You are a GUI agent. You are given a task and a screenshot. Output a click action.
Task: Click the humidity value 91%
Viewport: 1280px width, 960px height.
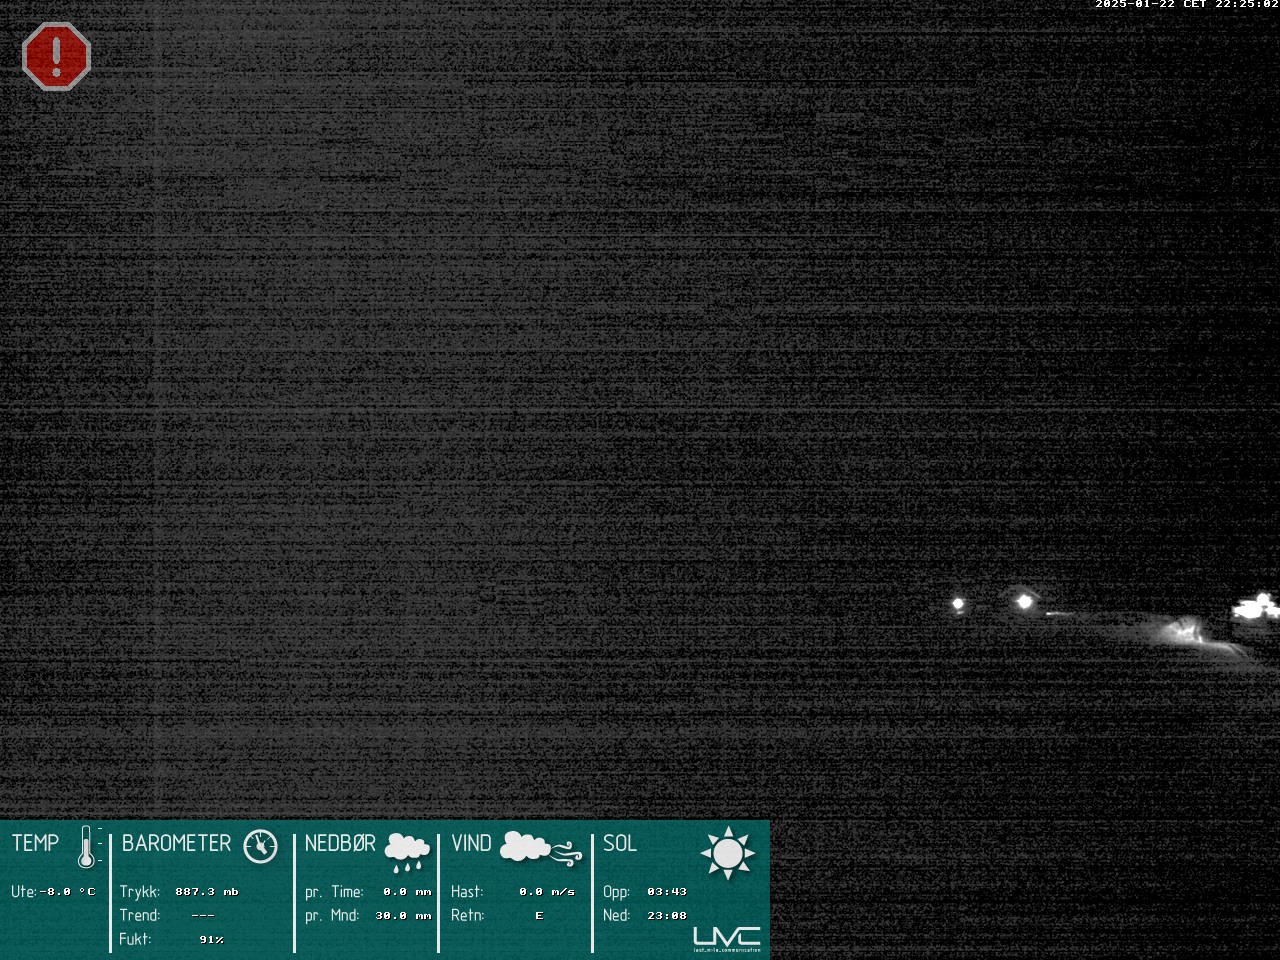(x=211, y=939)
